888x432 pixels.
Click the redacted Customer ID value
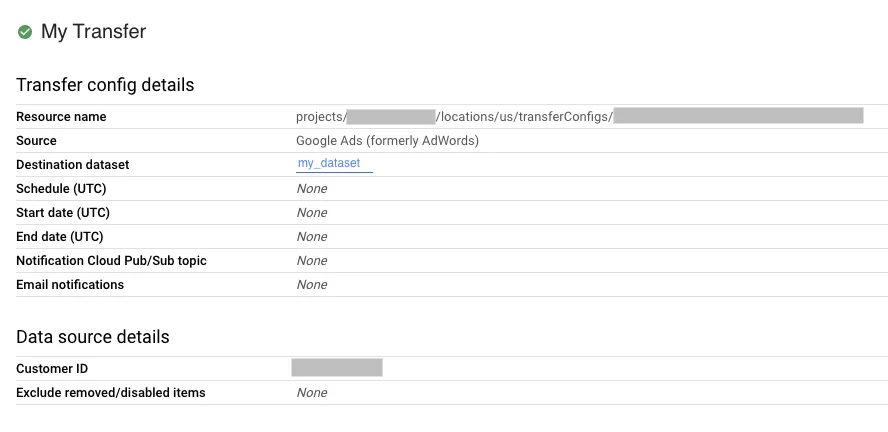(x=337, y=368)
